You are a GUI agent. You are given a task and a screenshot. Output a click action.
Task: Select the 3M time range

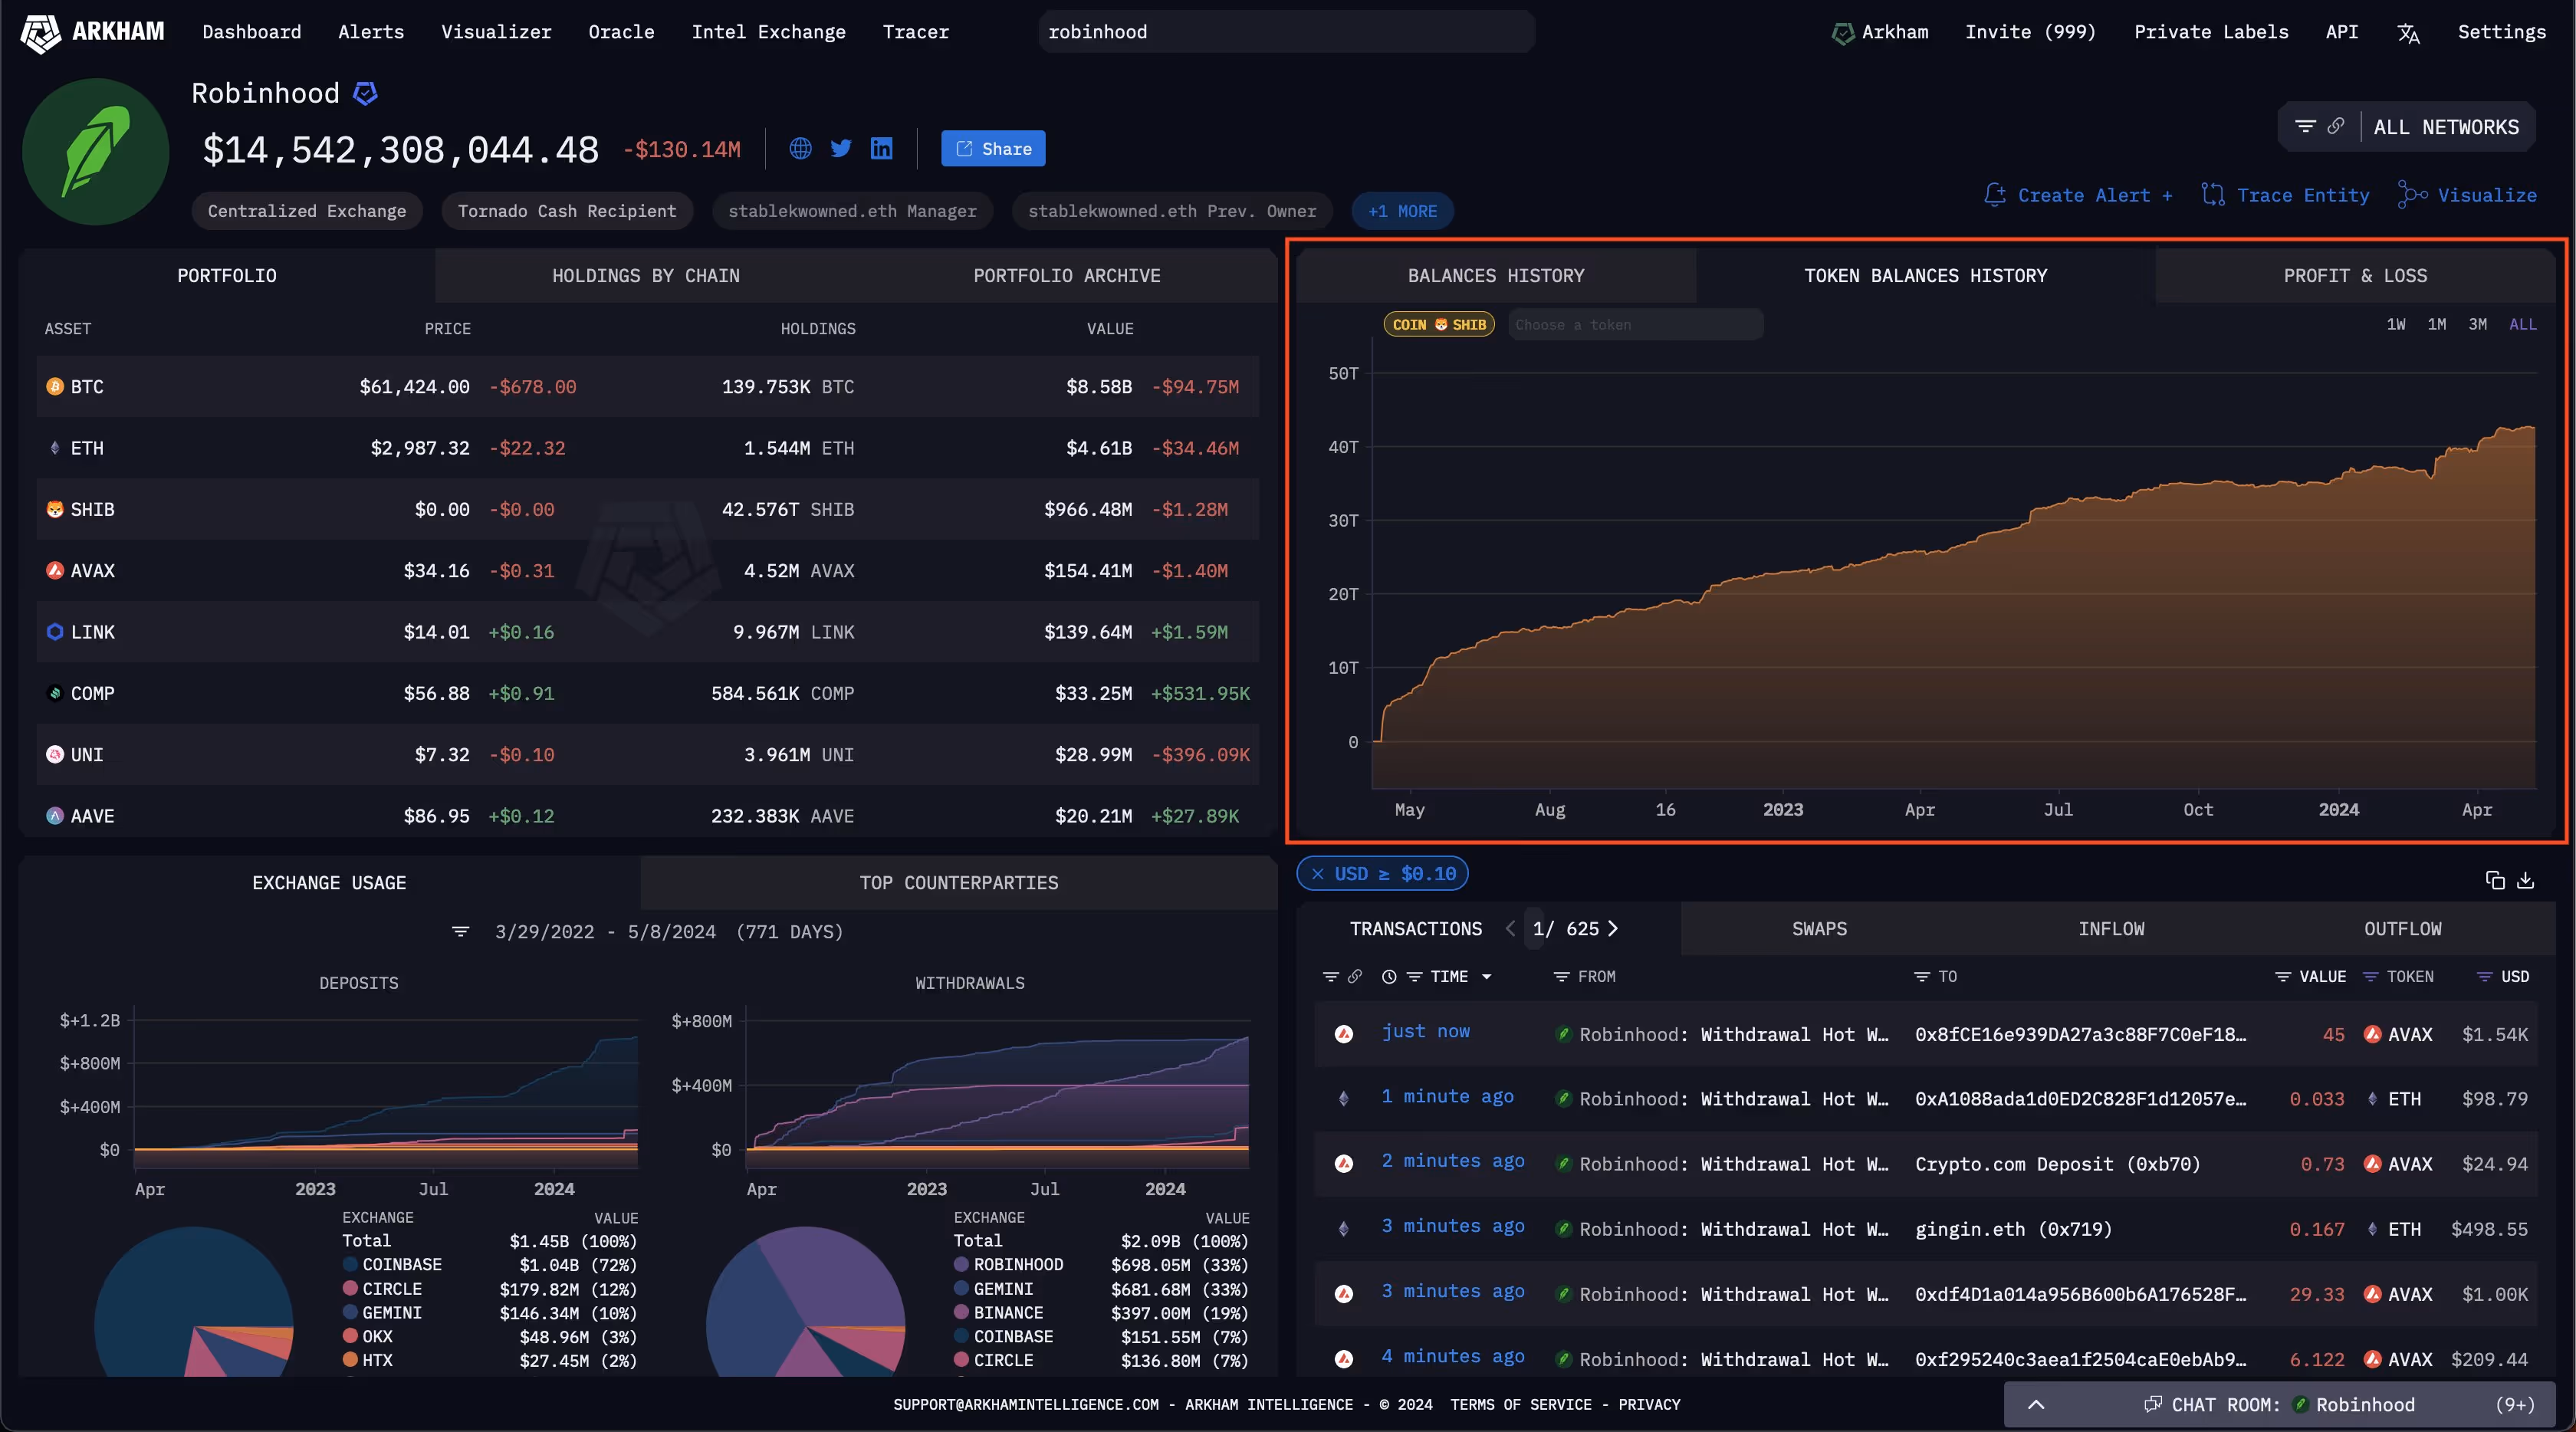pyautogui.click(x=2477, y=324)
